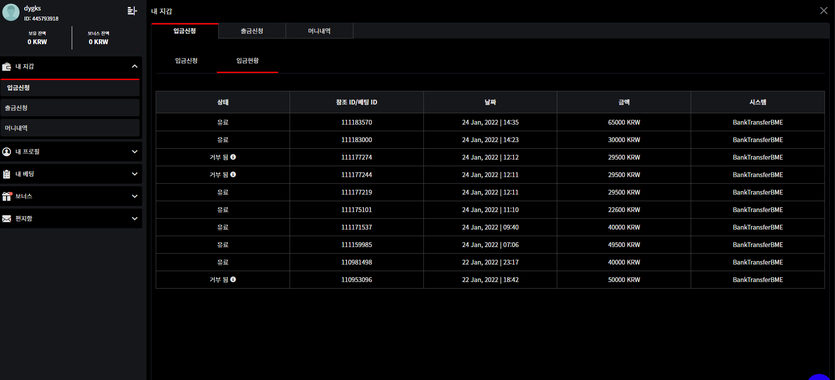The height and width of the screenshot is (380, 835).
Task: Click reference ID 110981498
Action: [x=357, y=262]
